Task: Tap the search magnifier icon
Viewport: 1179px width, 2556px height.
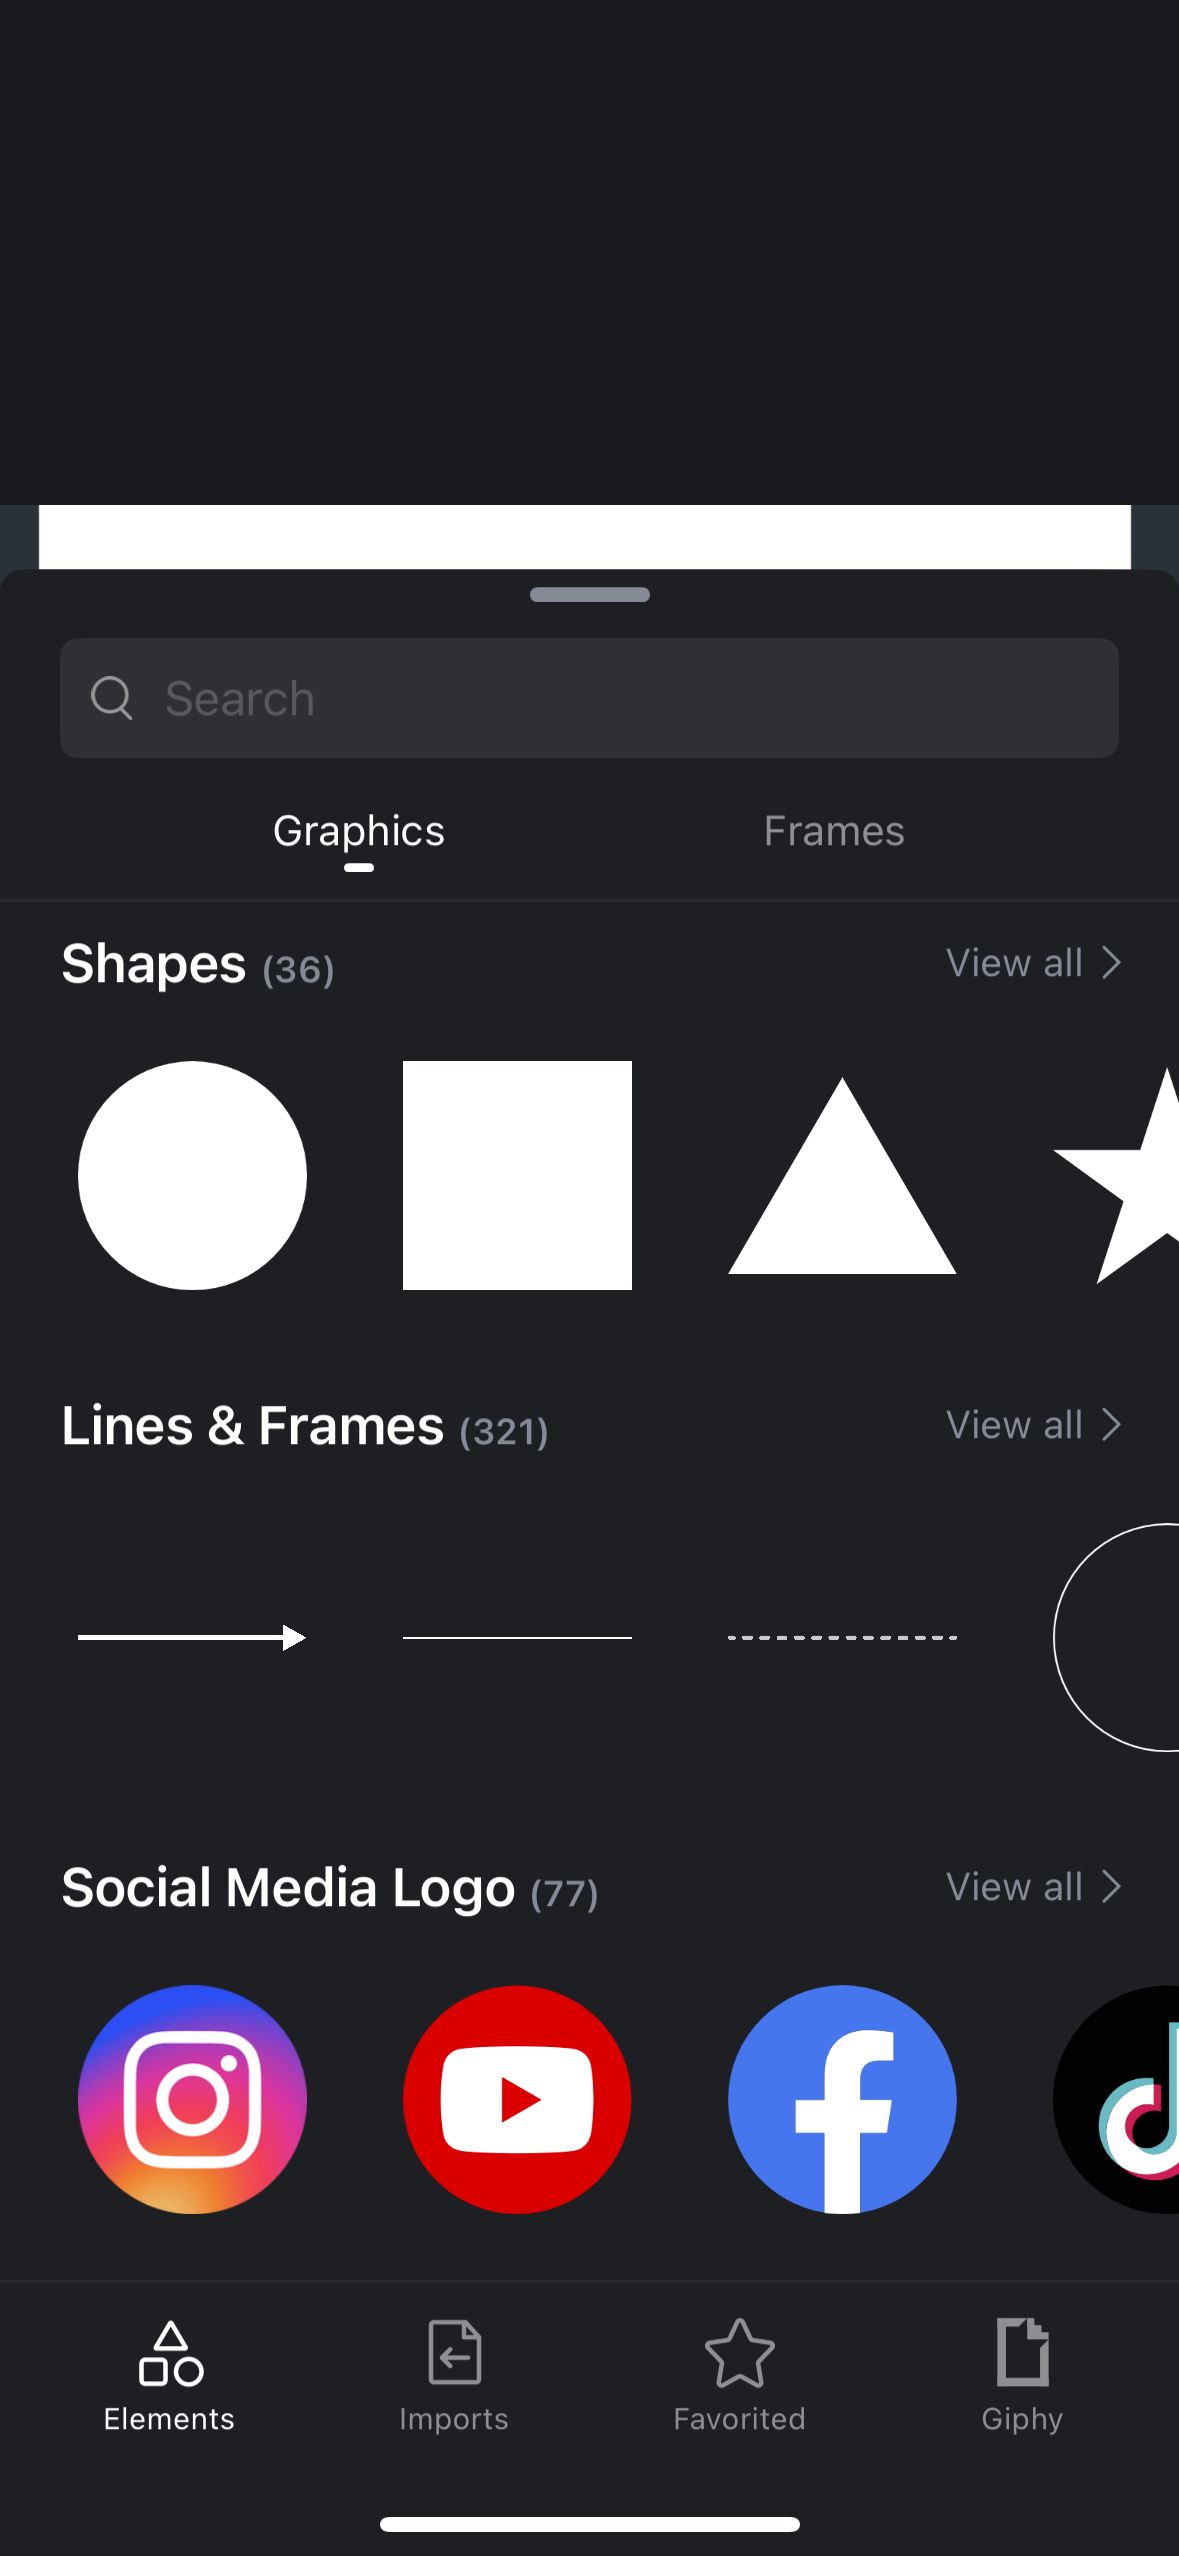Action: [x=111, y=698]
